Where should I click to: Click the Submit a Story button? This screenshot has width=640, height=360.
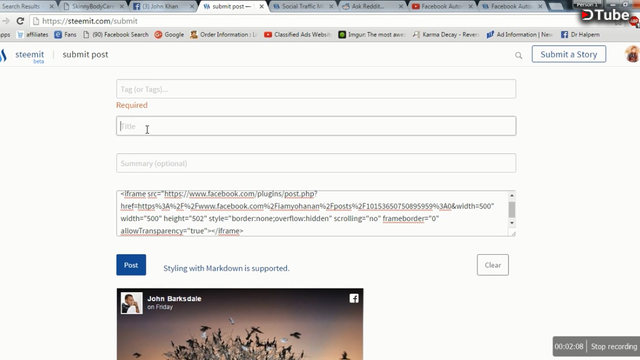point(569,54)
